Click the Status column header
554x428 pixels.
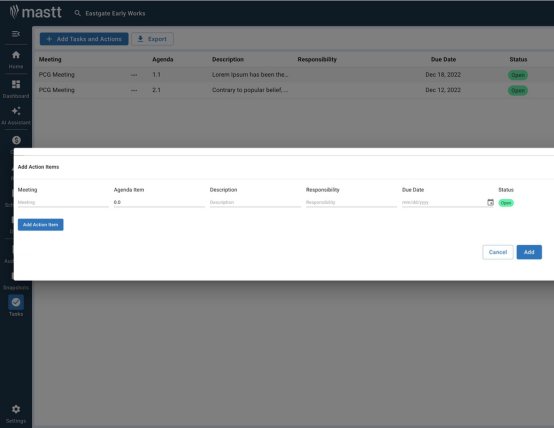coord(518,59)
